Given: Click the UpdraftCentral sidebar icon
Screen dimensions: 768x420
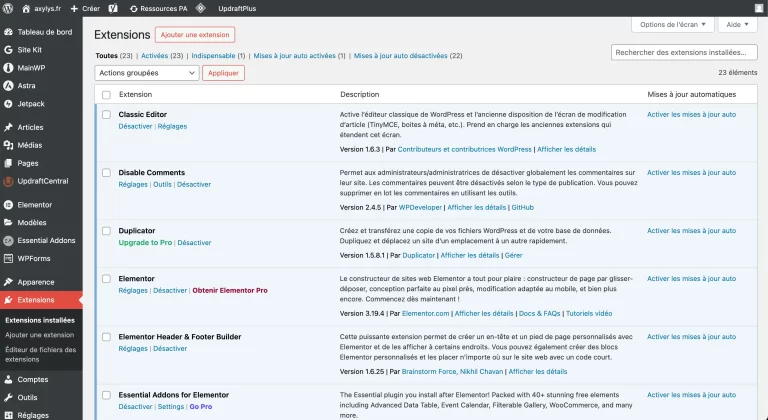Looking at the screenshot, I should point(8,181).
